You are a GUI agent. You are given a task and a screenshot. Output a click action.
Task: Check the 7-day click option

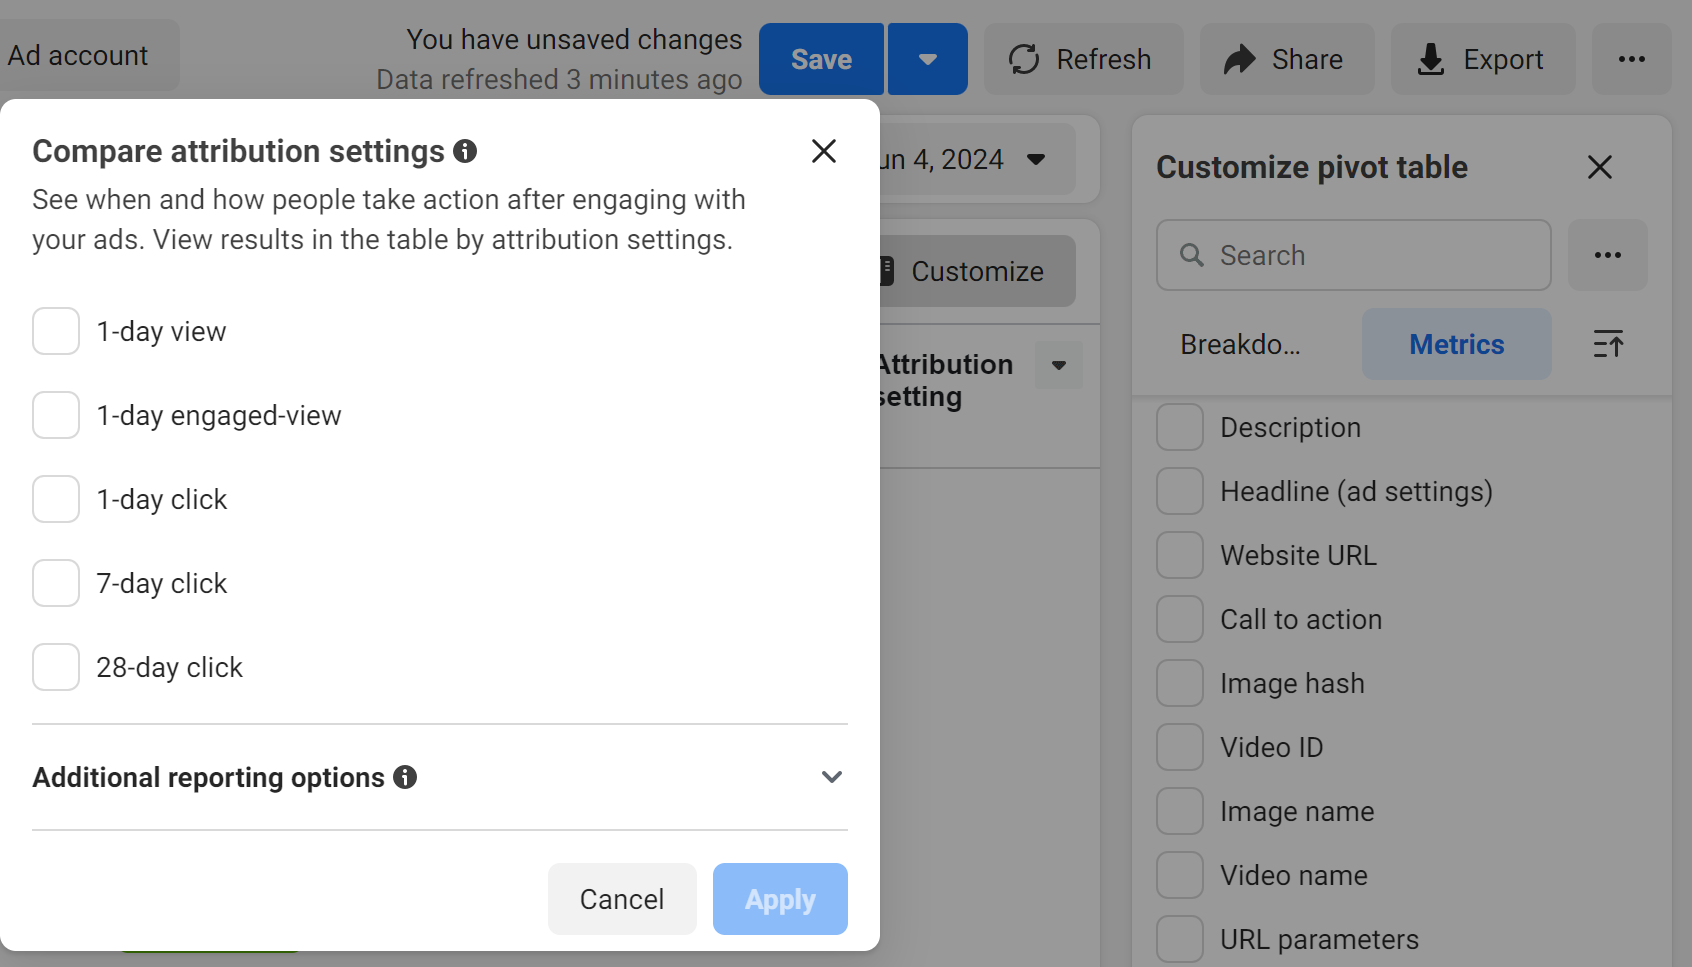tap(56, 583)
